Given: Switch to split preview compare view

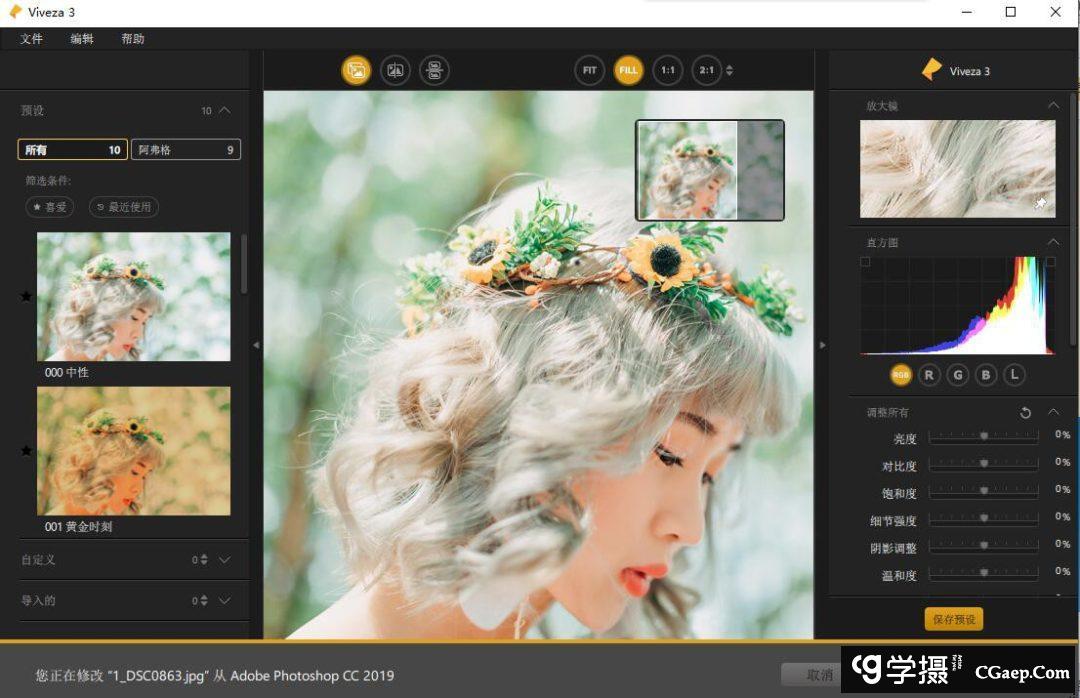Looking at the screenshot, I should [395, 70].
